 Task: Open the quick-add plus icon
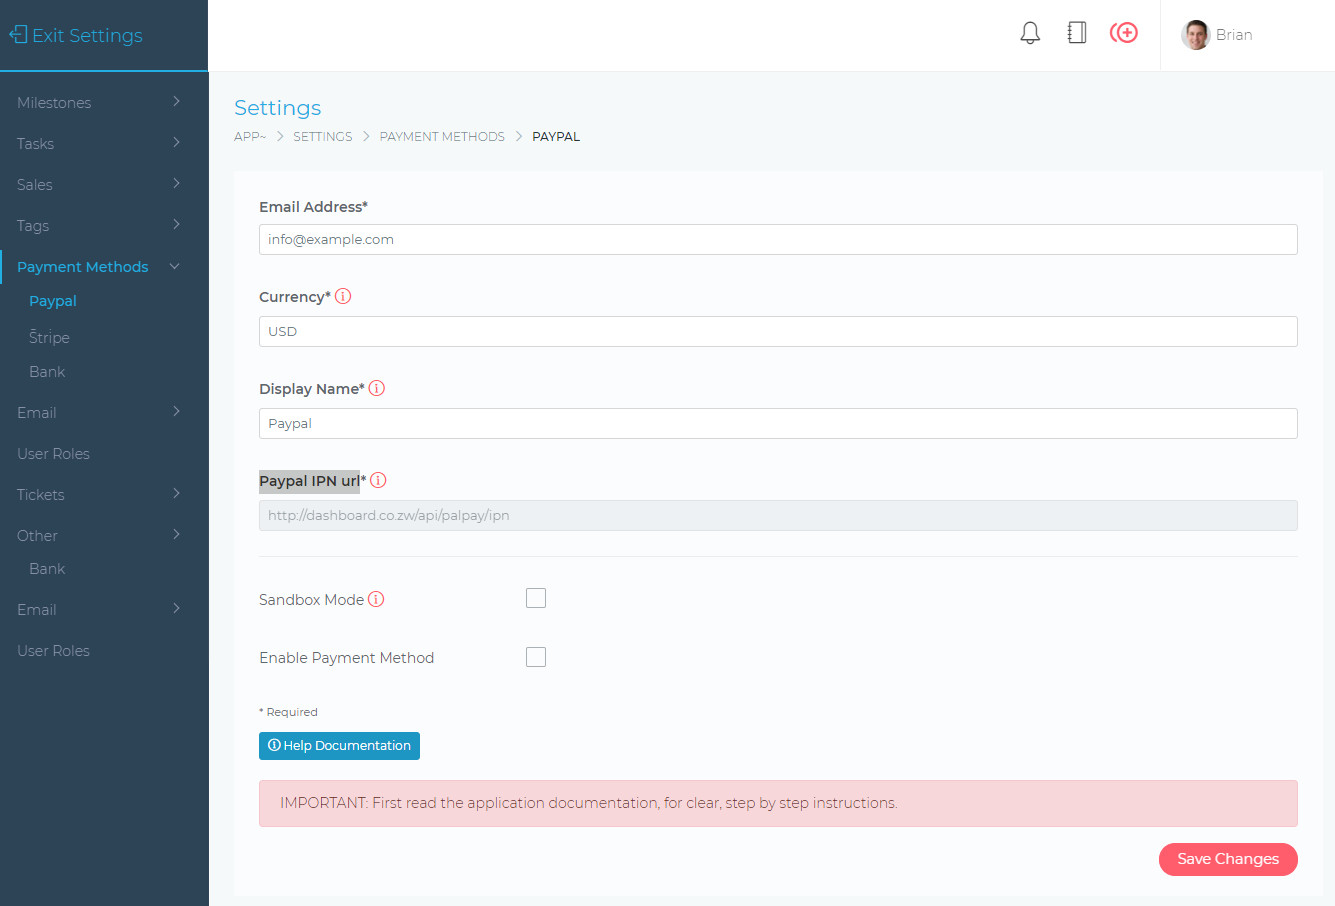pyautogui.click(x=1124, y=33)
